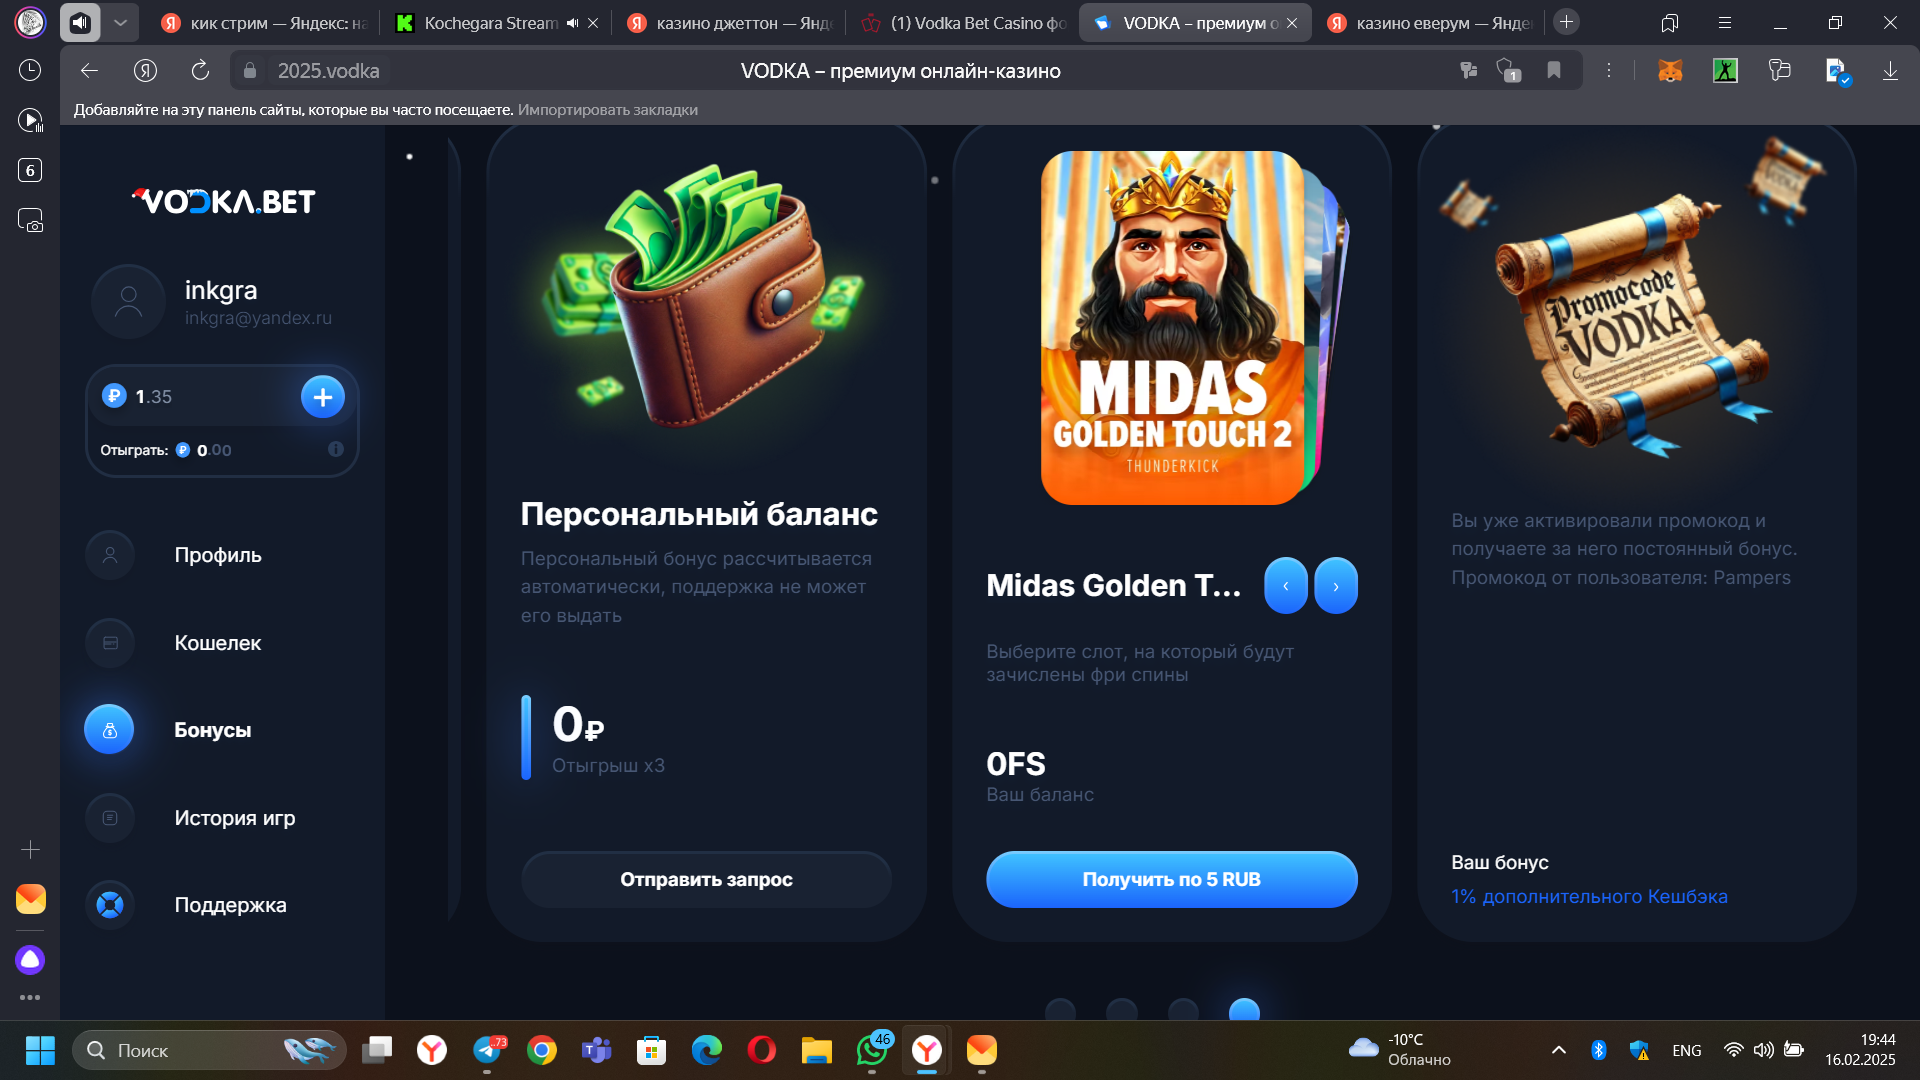Open Alice assistant purple sidebar icon
This screenshot has height=1080, width=1920.
(30, 960)
